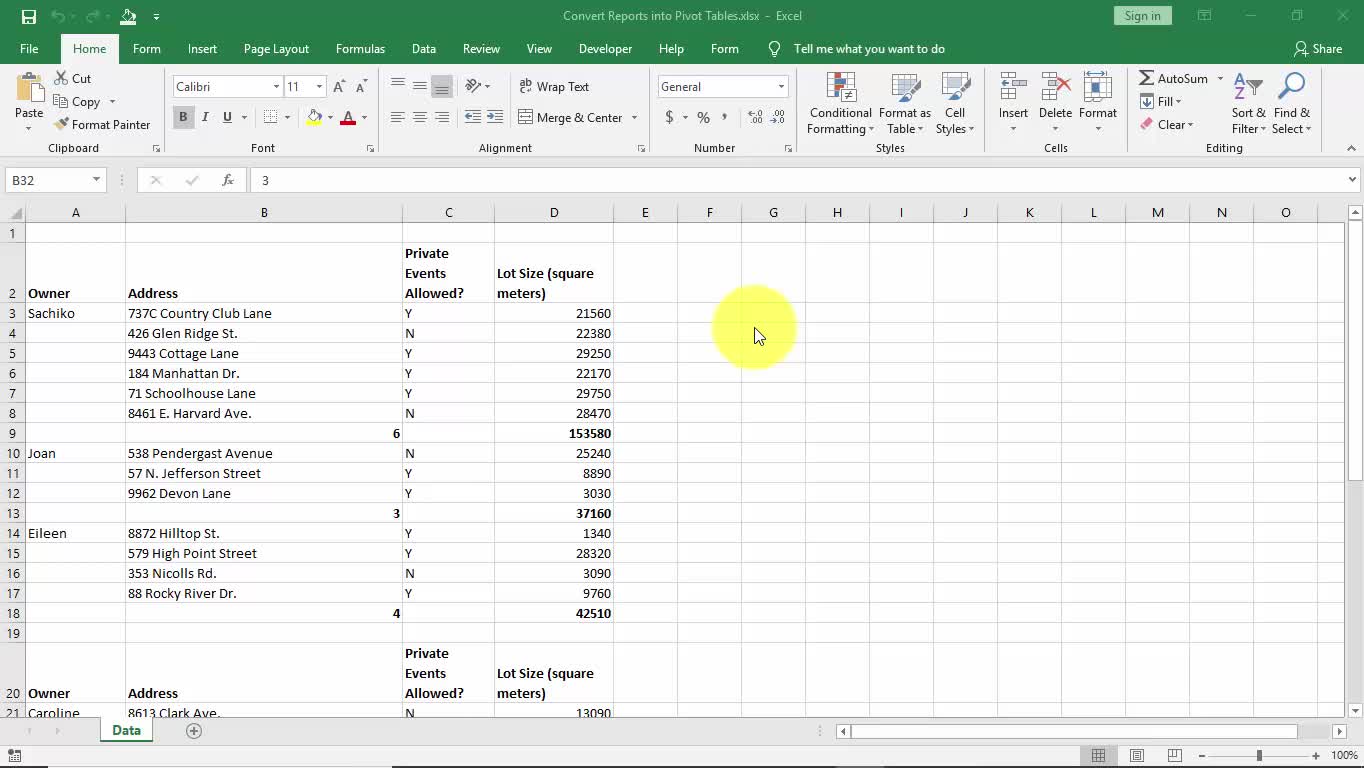Viewport: 1364px width, 768px height.
Task: Click the Sign in button
Action: 1142,16
